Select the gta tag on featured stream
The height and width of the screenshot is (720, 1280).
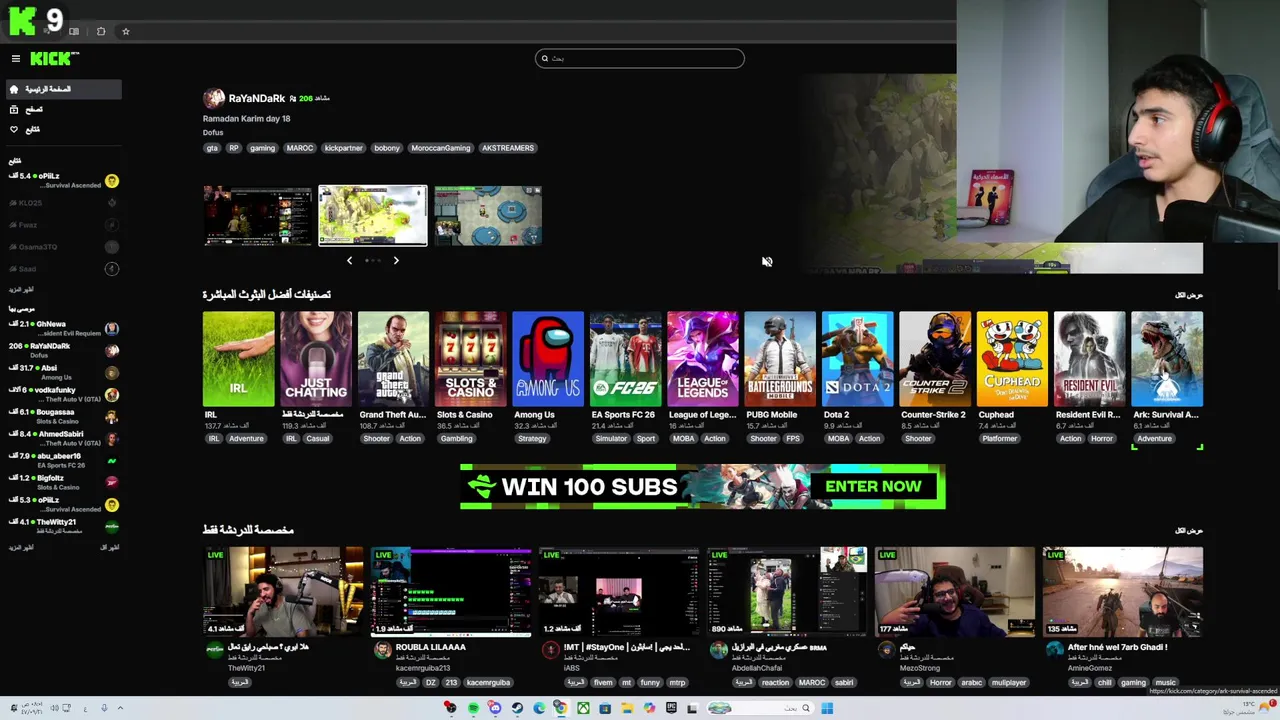click(211, 148)
